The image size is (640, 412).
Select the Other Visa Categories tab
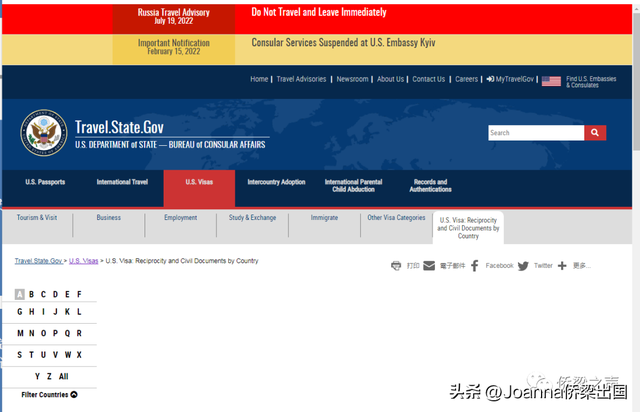click(396, 218)
